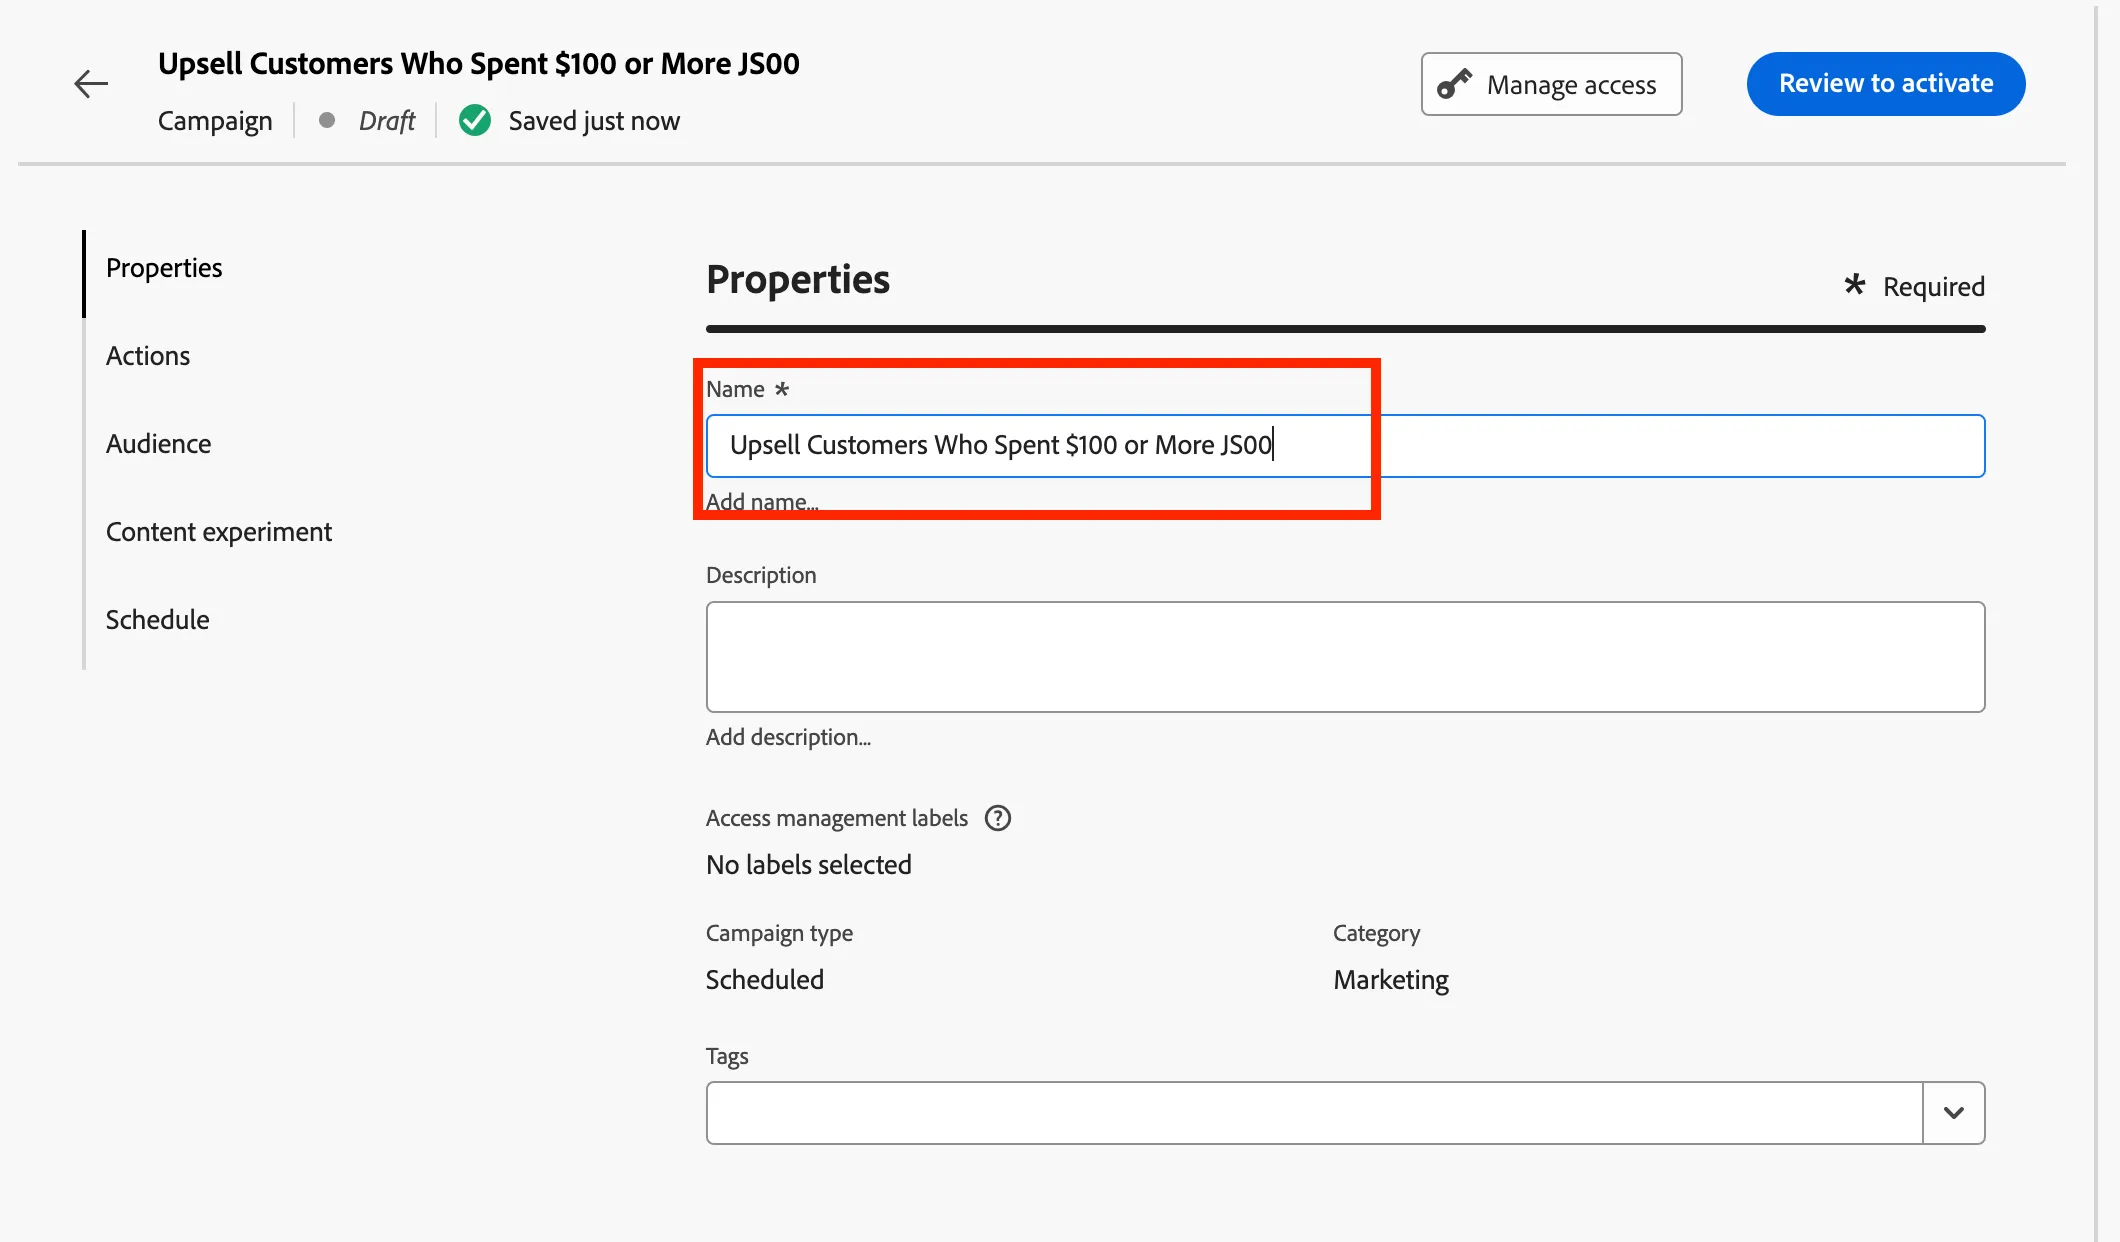The image size is (2120, 1242).
Task: Click the 'Scheduled' campaign type value
Action: point(765,980)
